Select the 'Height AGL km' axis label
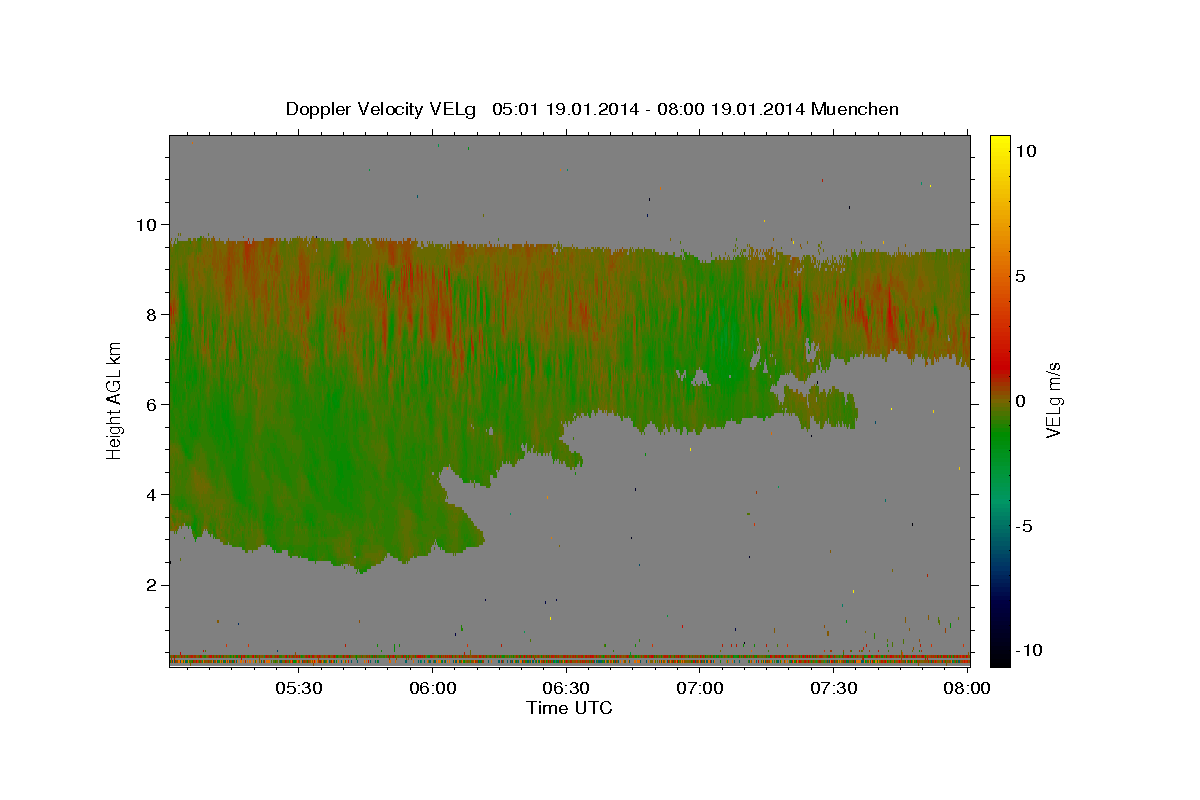The width and height of the screenshot is (1200, 800). [114, 400]
